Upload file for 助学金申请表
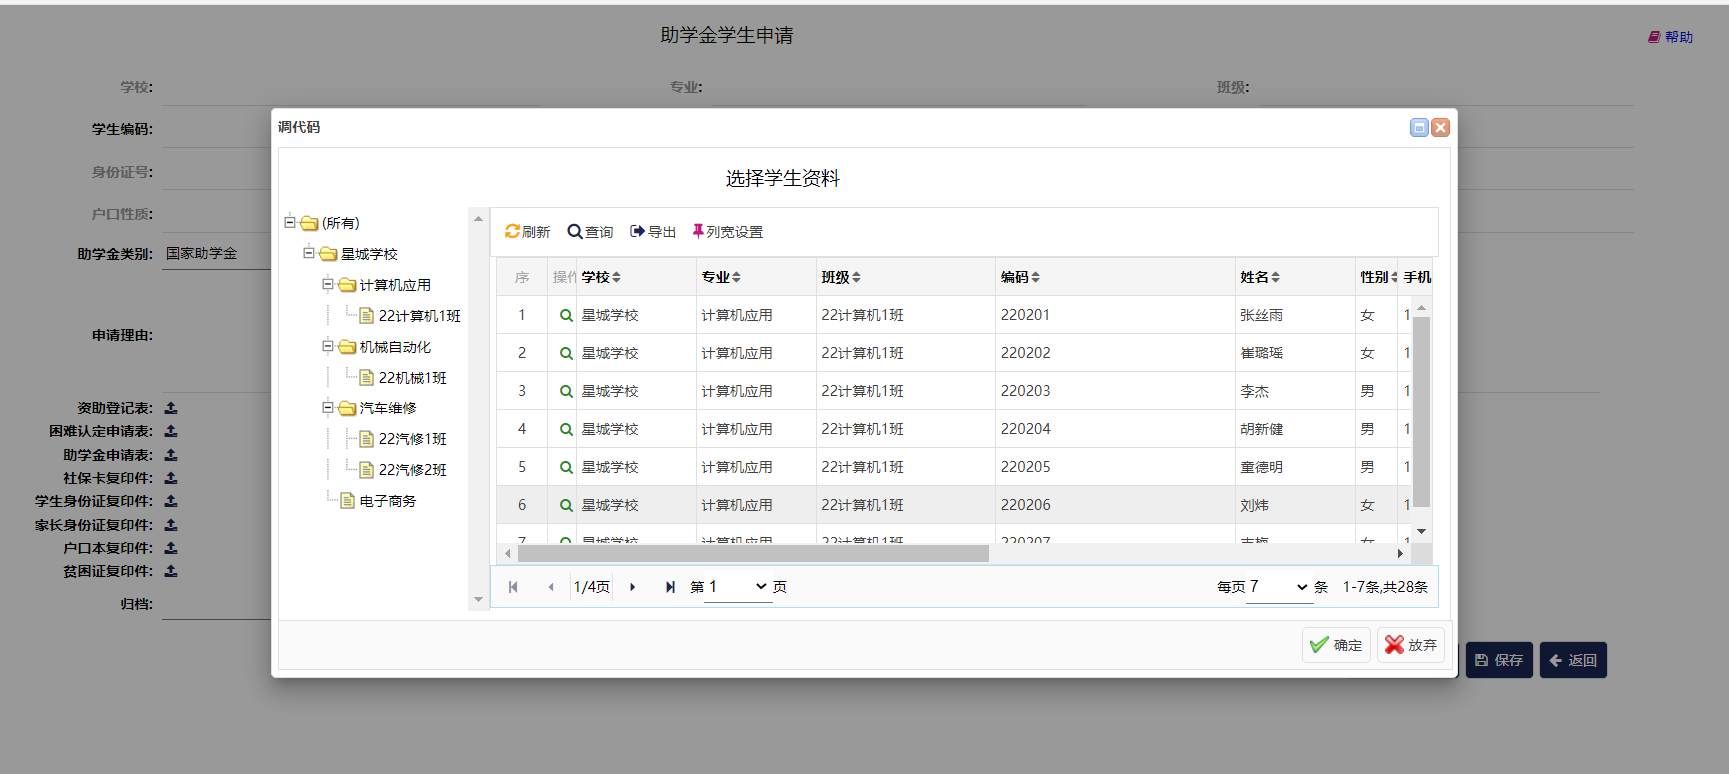The width and height of the screenshot is (1729, 774). click(171, 455)
